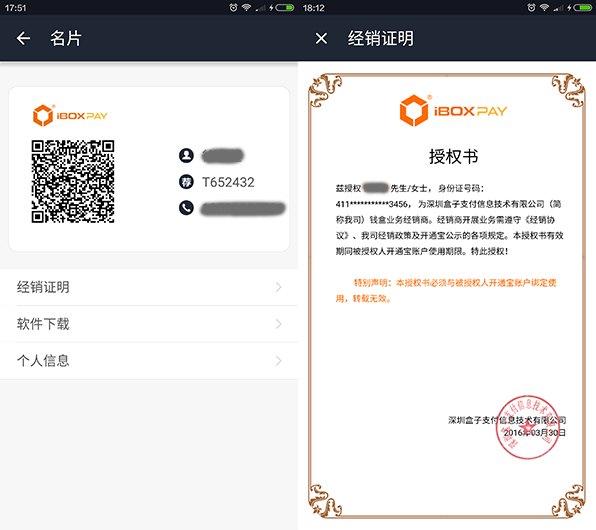Expand chevron on 个人信息 row

[x=279, y=360]
